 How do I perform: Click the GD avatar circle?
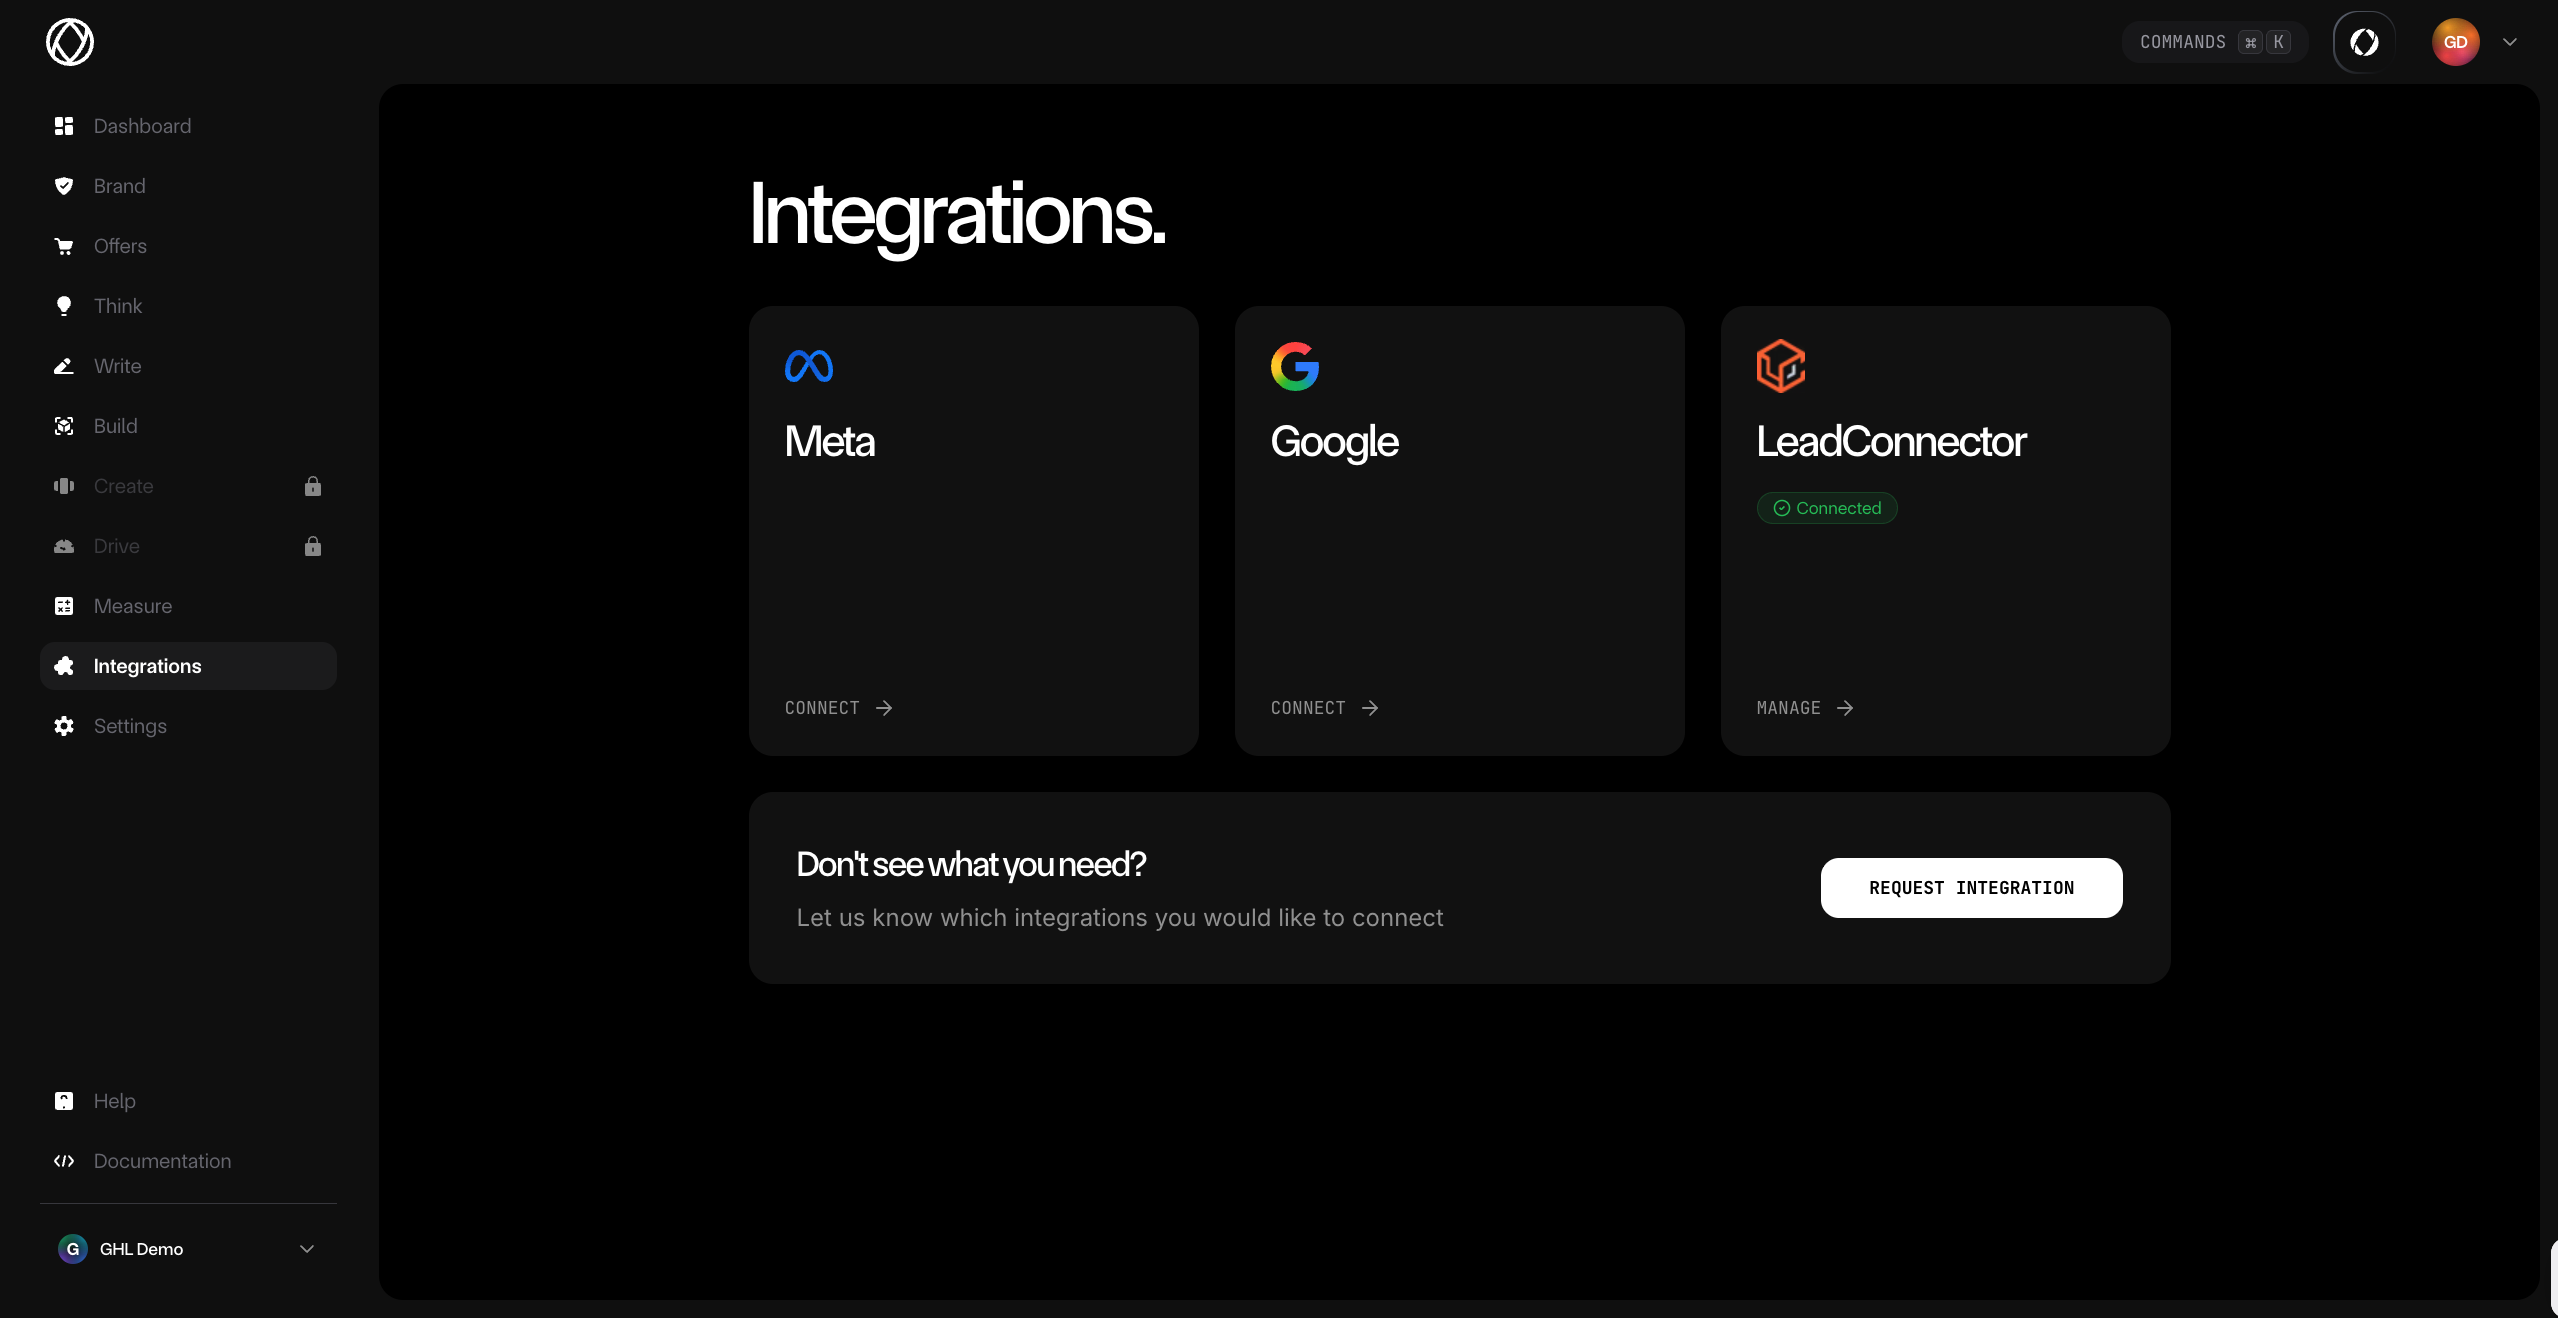tap(2456, 41)
